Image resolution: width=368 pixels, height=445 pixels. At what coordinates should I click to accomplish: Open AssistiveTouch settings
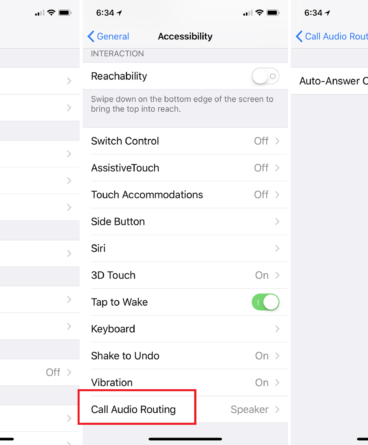(185, 168)
